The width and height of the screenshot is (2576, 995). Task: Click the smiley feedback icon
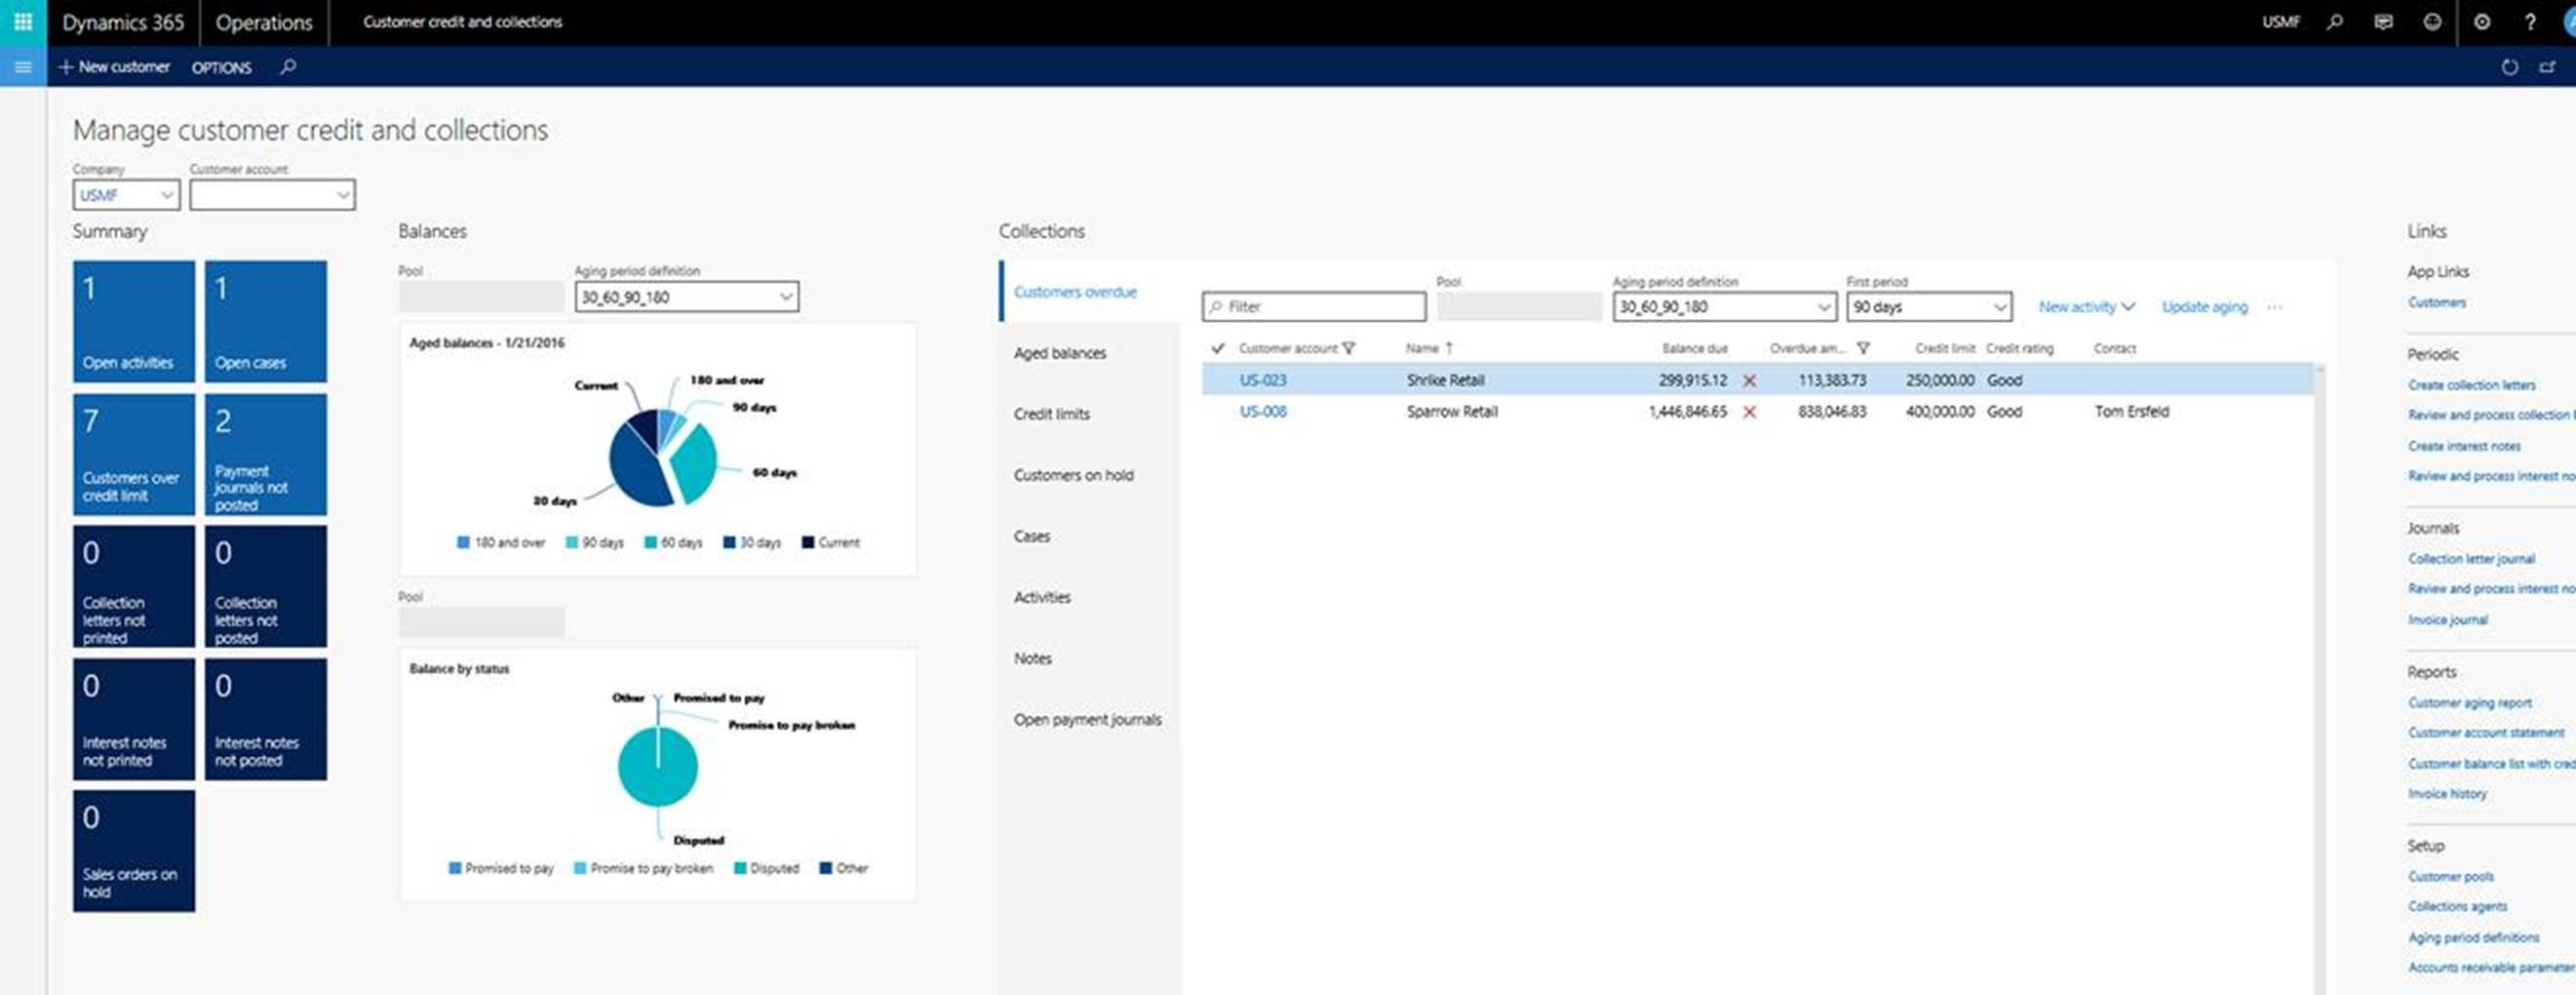2432,21
